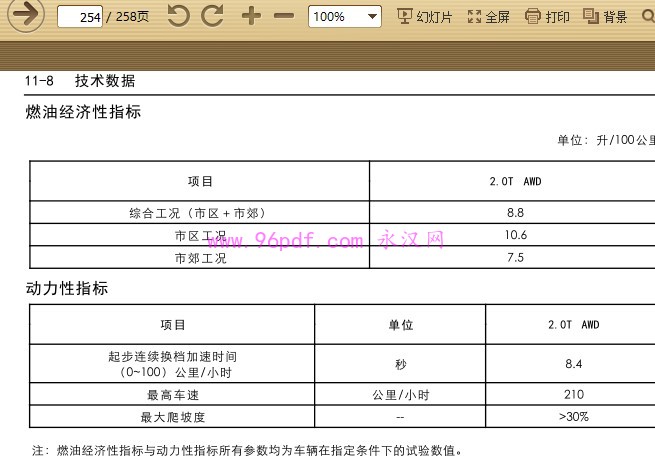Zoom out with the minus icon

284,16
